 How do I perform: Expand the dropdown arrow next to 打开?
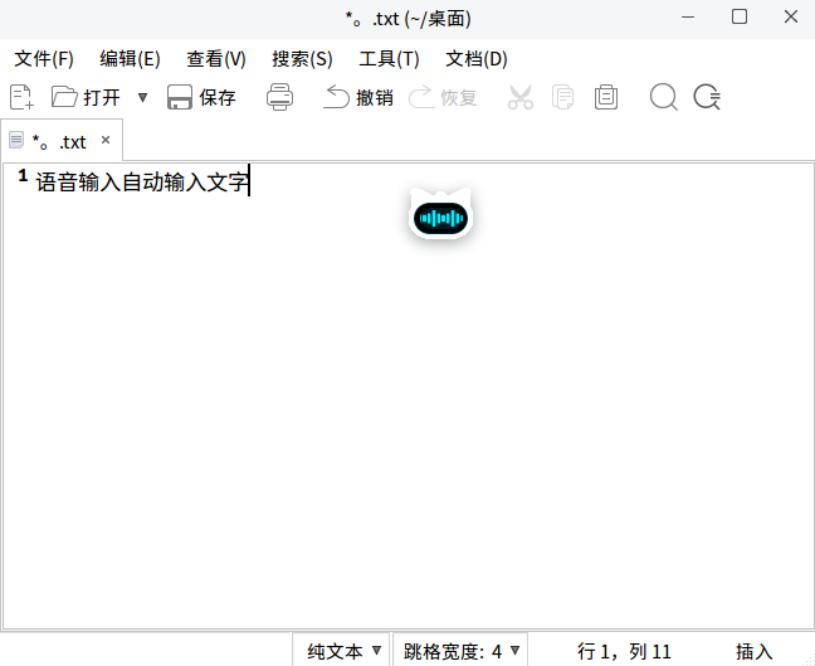tap(143, 97)
